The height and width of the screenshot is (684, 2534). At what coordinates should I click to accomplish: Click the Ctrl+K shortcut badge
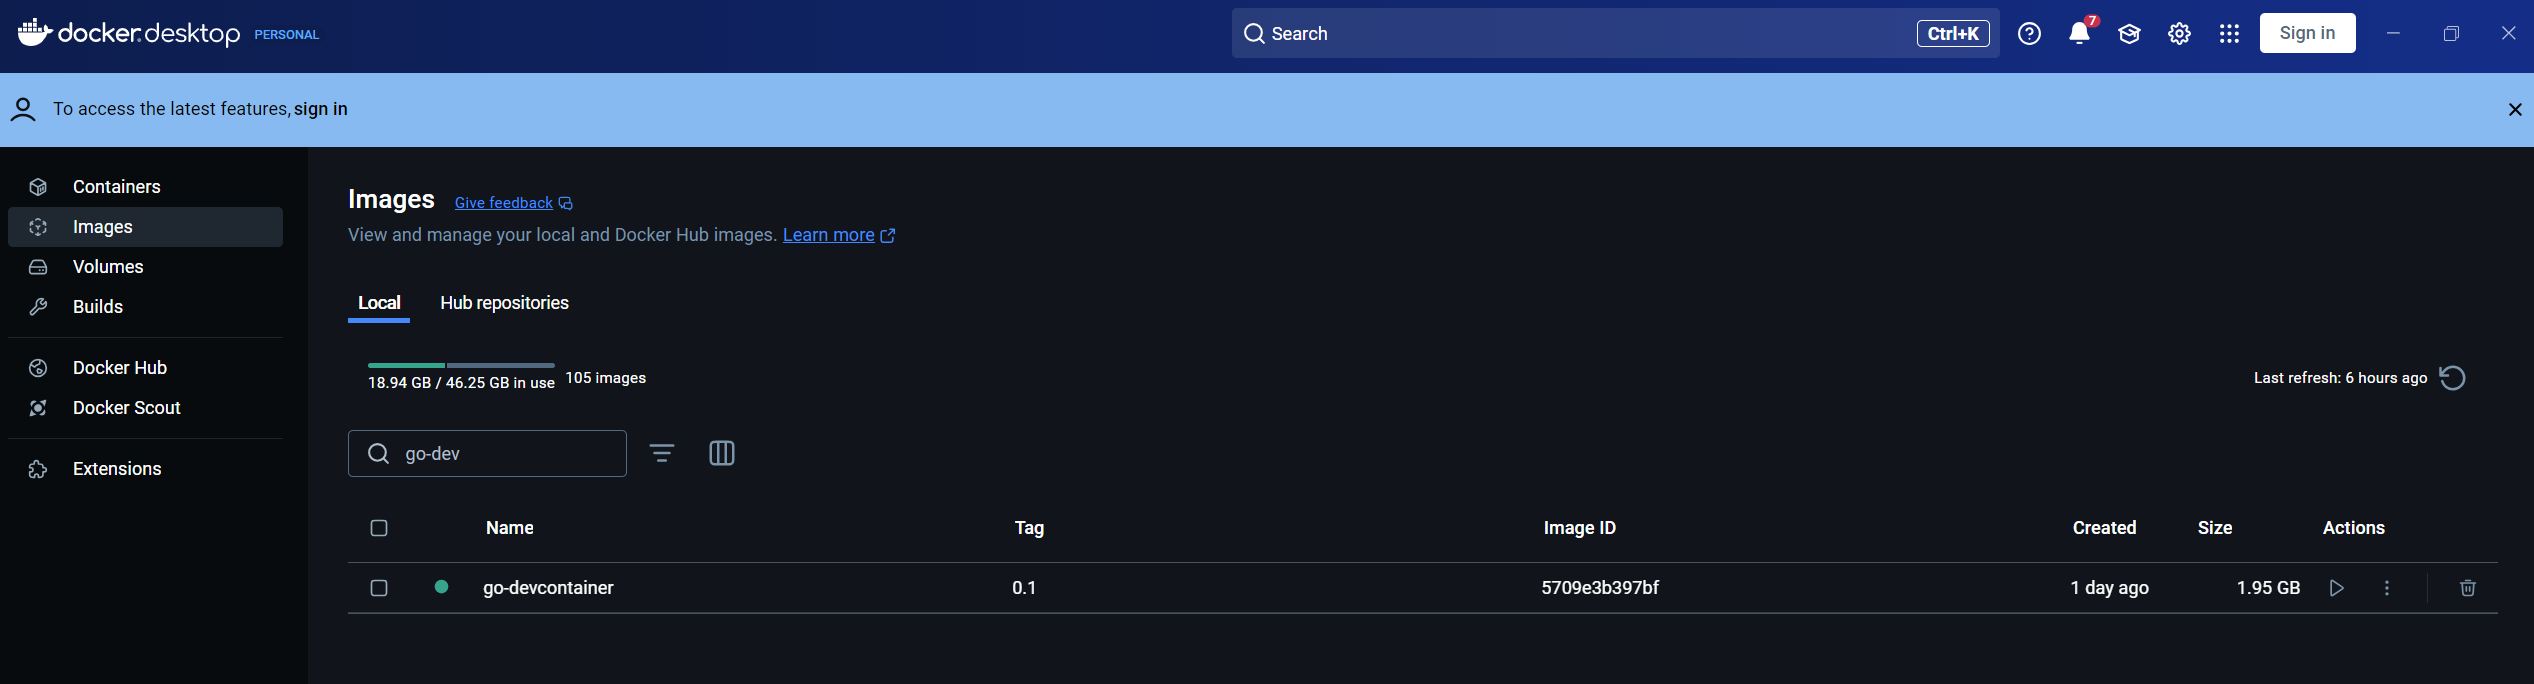point(1953,33)
